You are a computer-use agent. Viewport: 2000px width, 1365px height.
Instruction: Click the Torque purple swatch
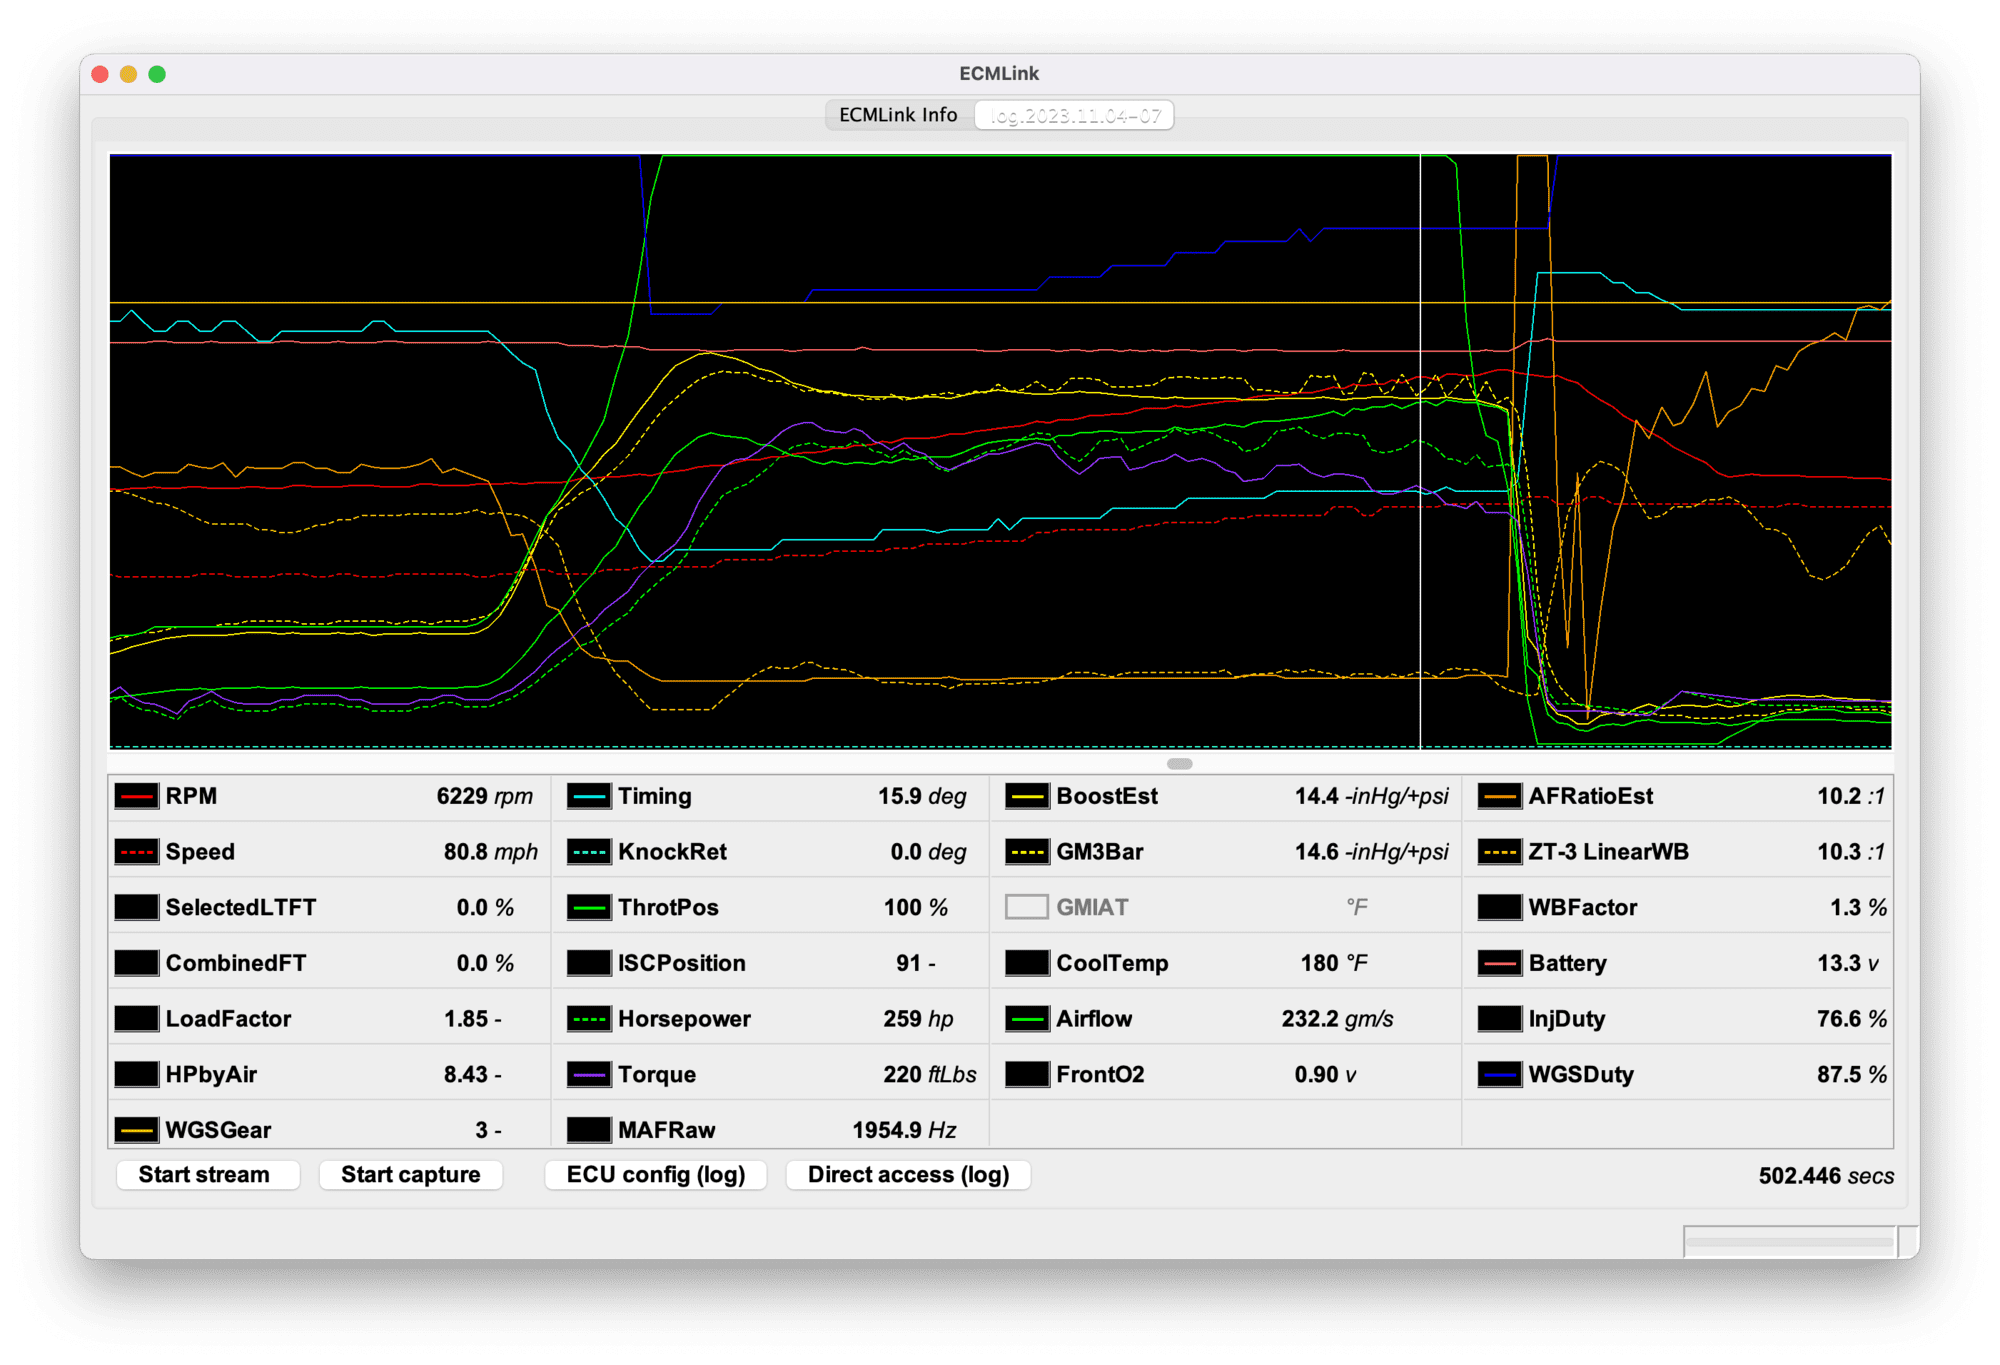click(589, 1074)
